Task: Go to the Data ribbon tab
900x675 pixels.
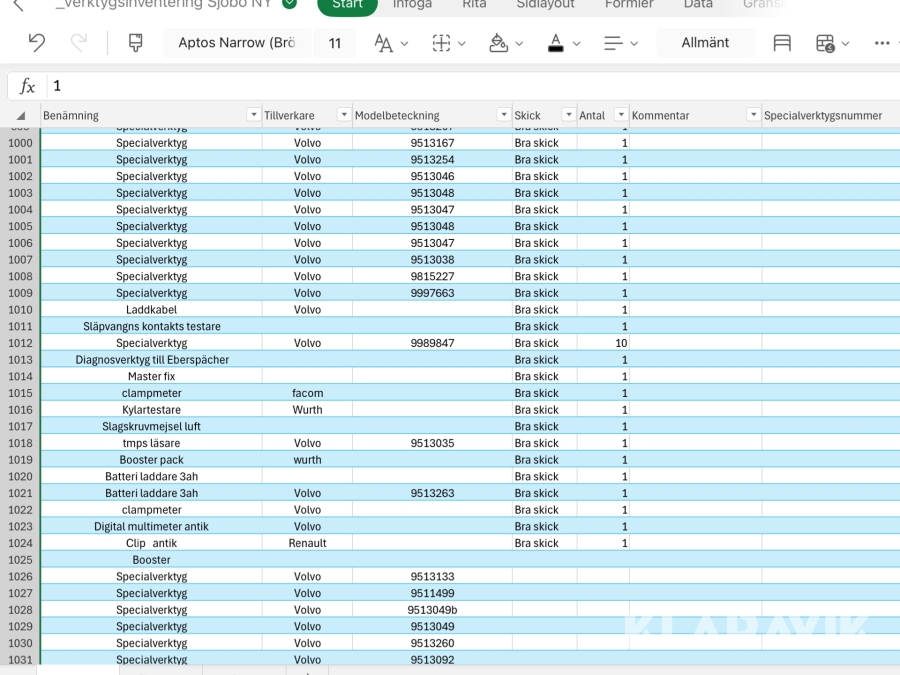Action: pyautogui.click(x=698, y=4)
